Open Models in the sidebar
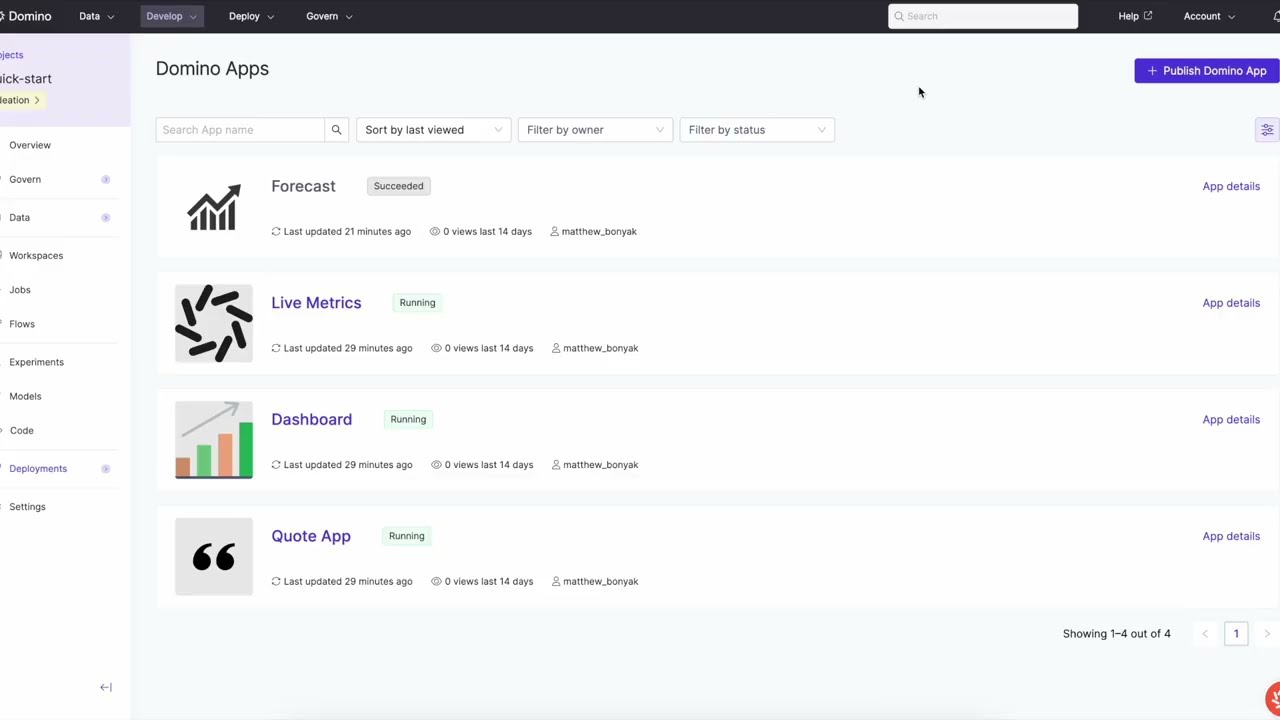This screenshot has width=1280, height=720. 25,396
